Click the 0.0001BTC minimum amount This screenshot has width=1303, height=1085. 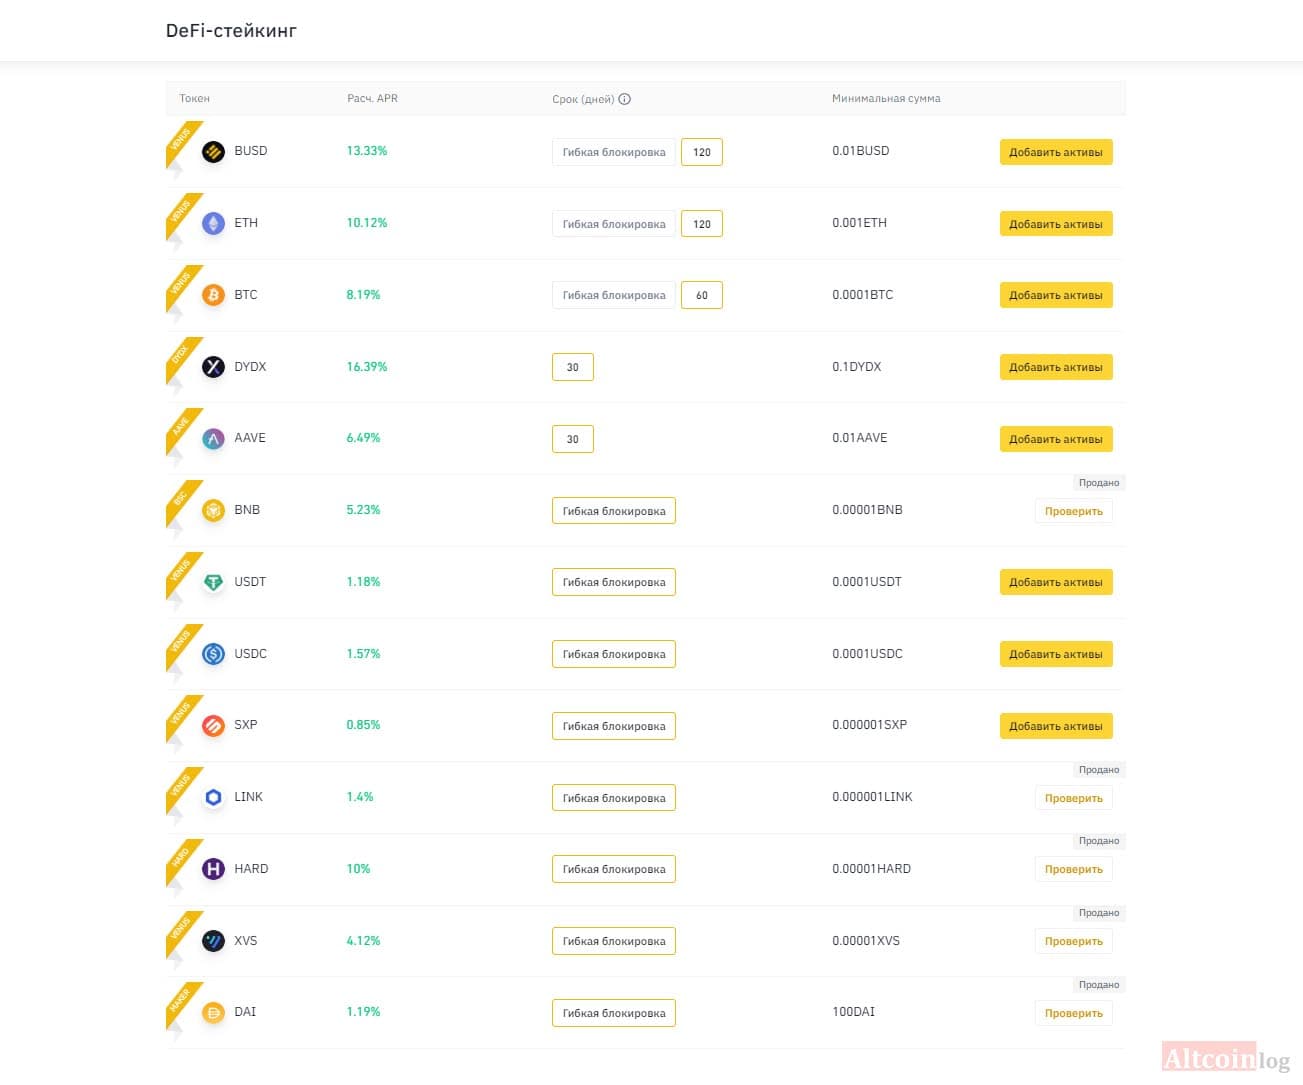coord(863,295)
